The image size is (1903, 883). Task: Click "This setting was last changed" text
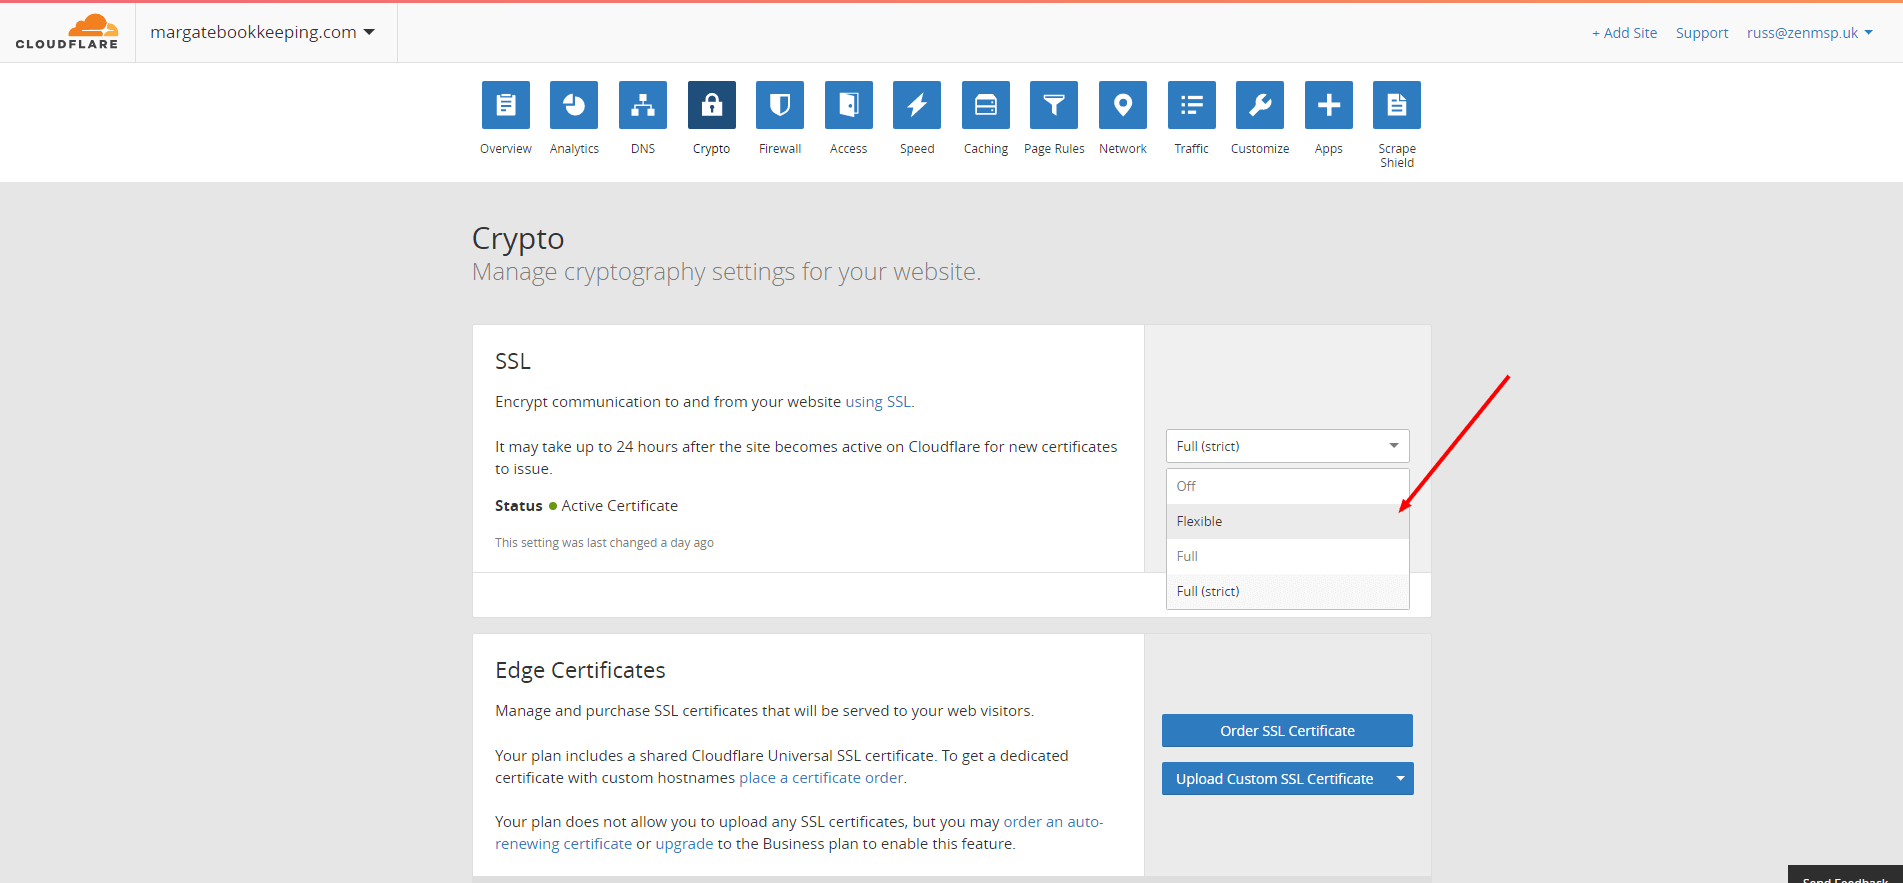[604, 543]
